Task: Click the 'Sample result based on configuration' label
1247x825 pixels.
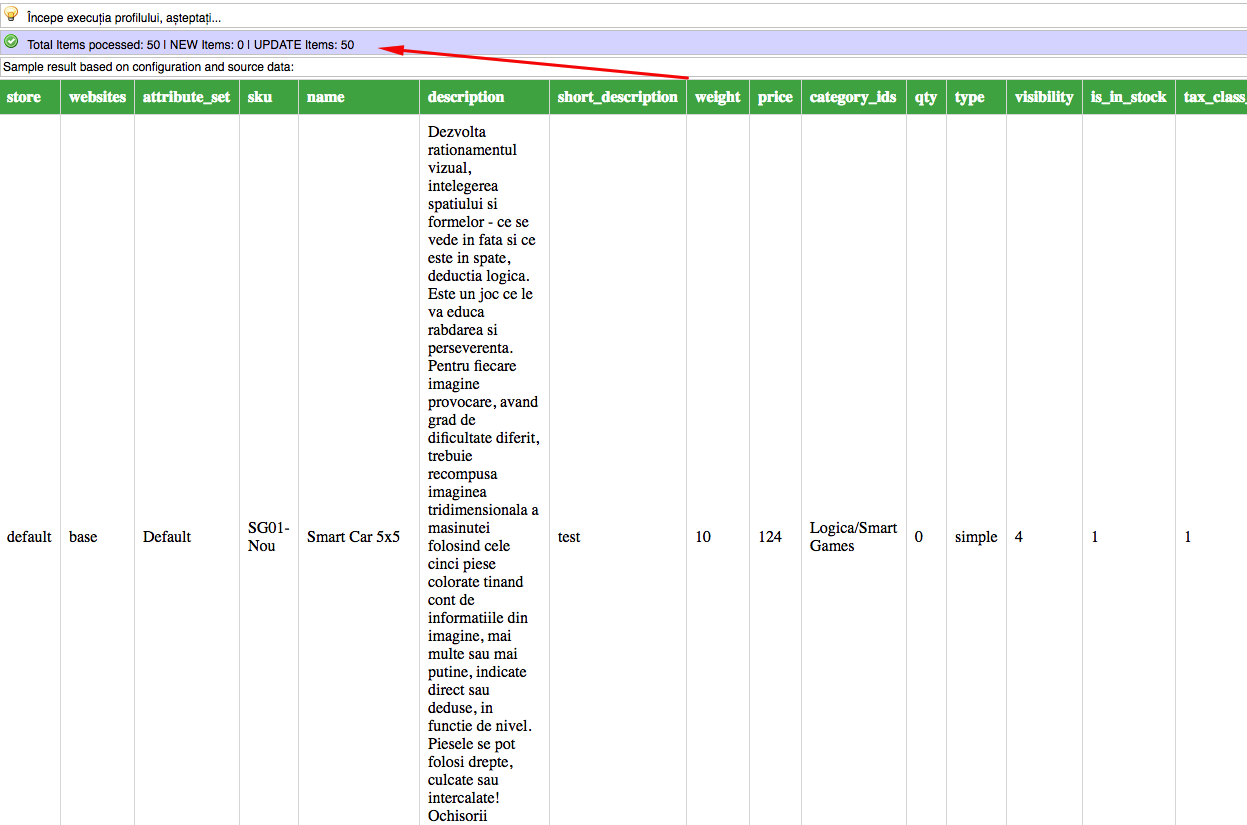Action: click(x=148, y=67)
